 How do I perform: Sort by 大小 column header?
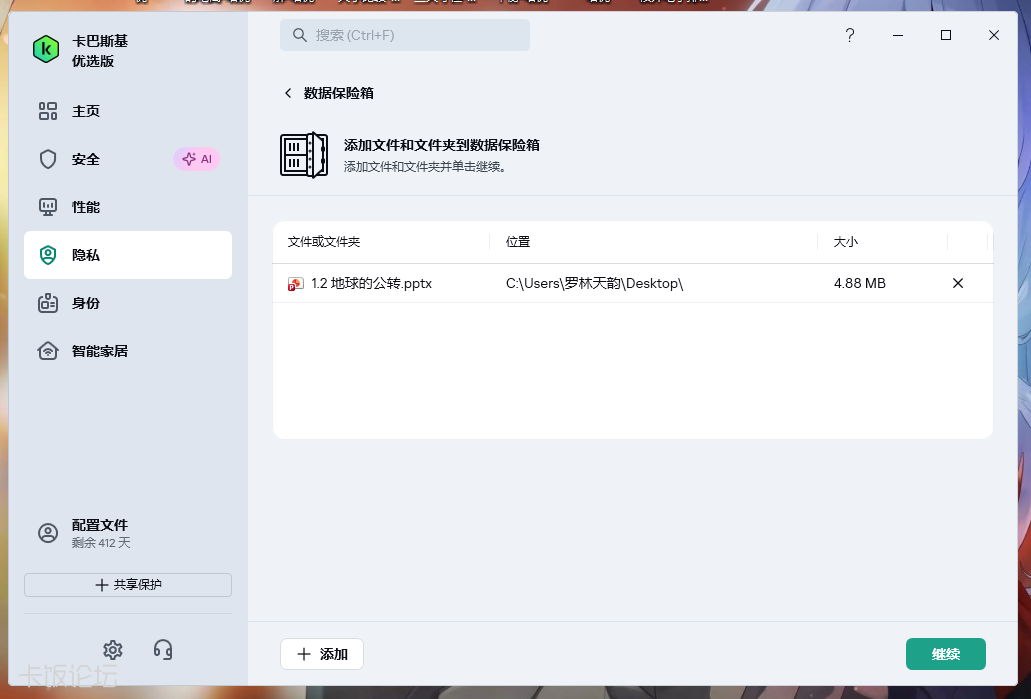pyautogui.click(x=846, y=242)
